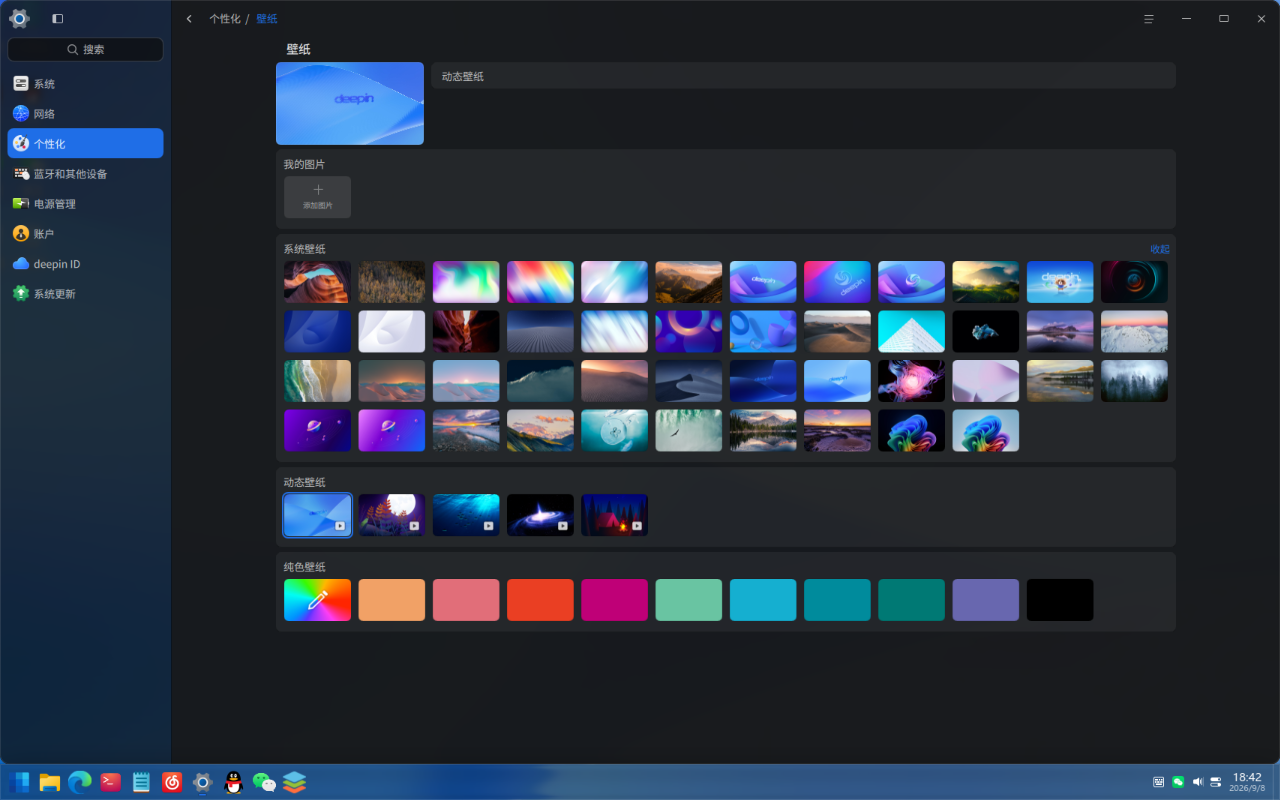Choose the magenta solid color wallpaper
This screenshot has height=800, width=1280.
614,600
